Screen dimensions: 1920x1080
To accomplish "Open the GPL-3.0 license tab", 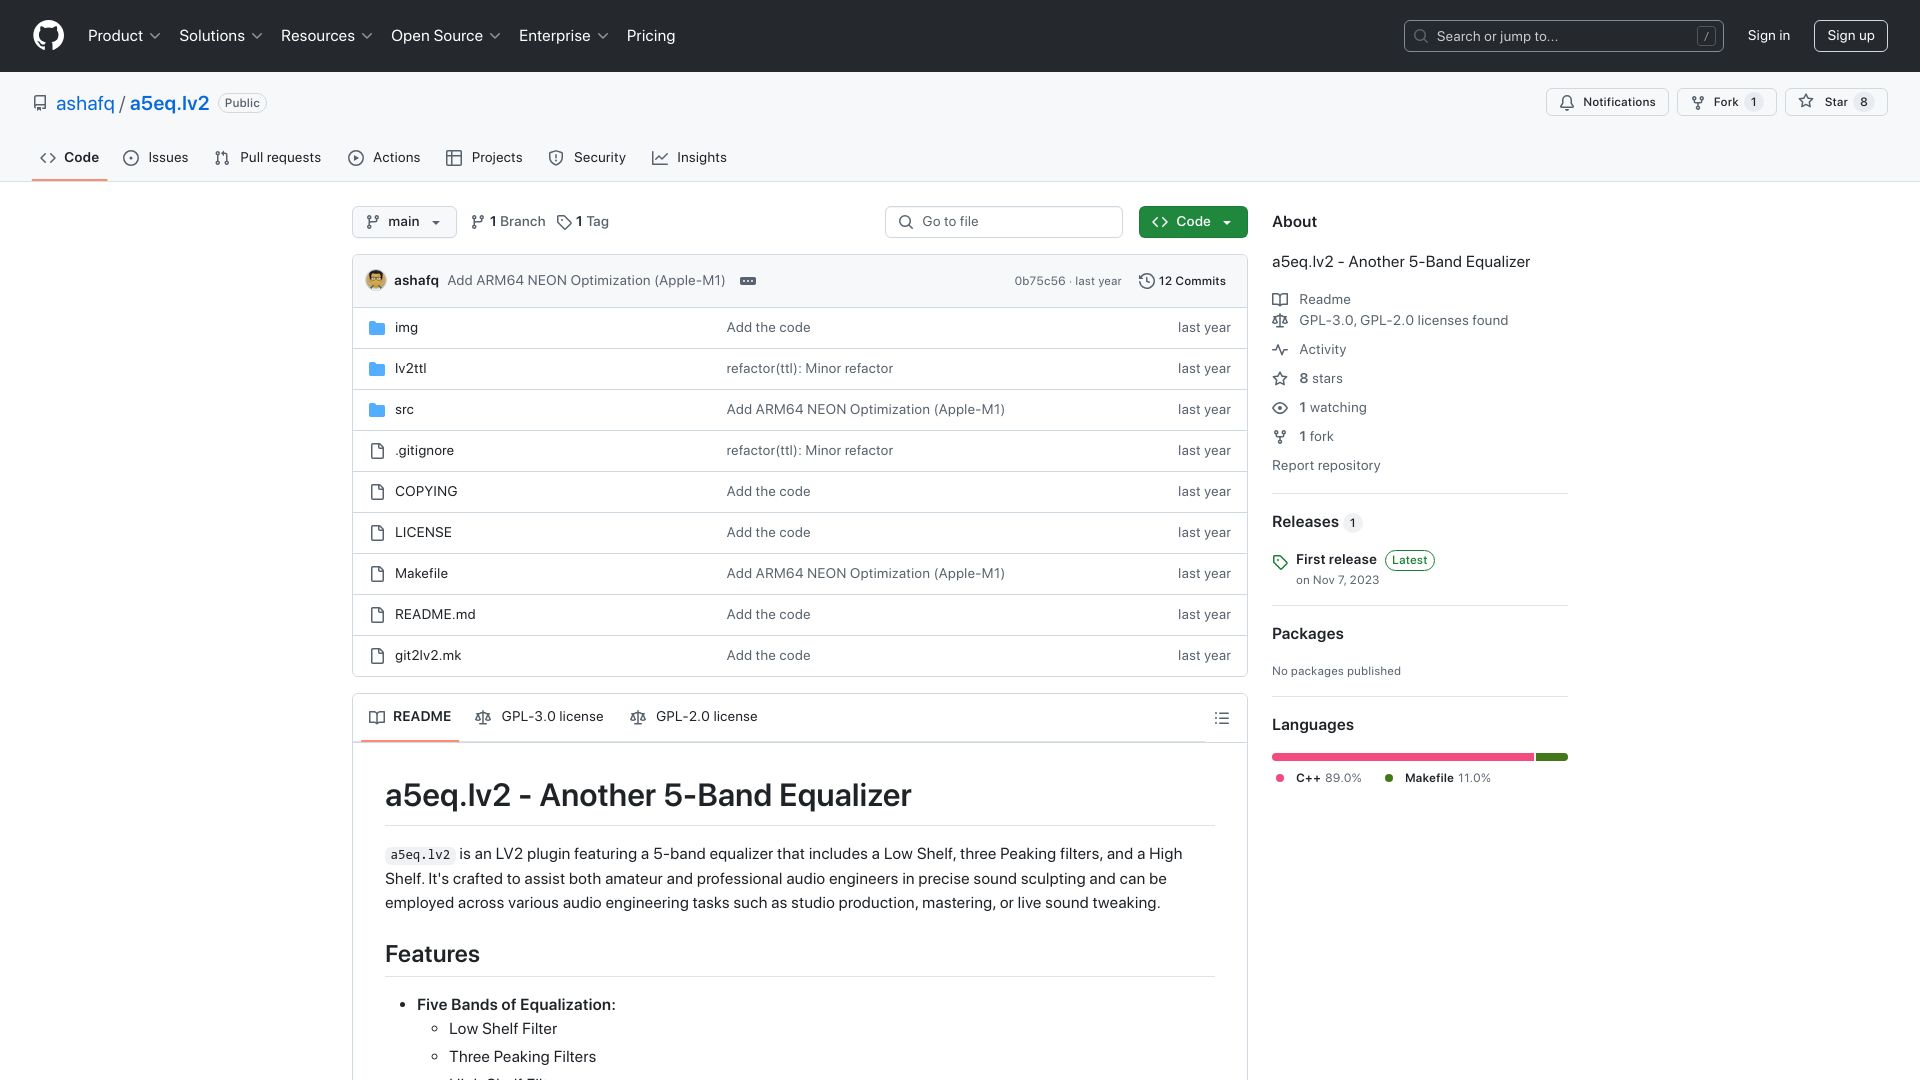I will 539,717.
